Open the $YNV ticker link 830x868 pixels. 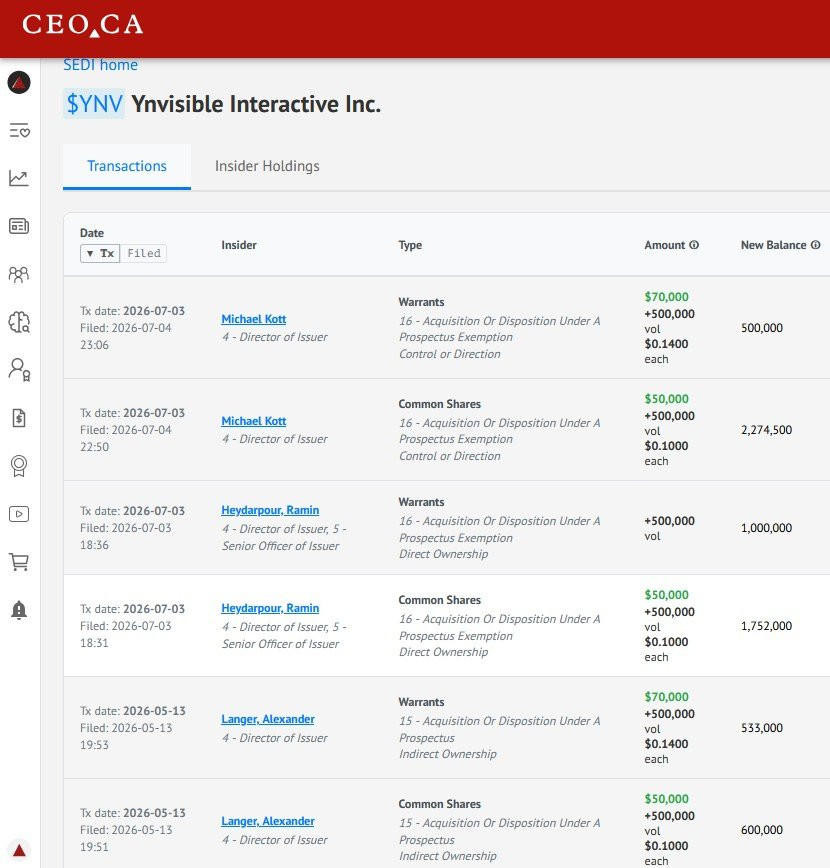[94, 104]
